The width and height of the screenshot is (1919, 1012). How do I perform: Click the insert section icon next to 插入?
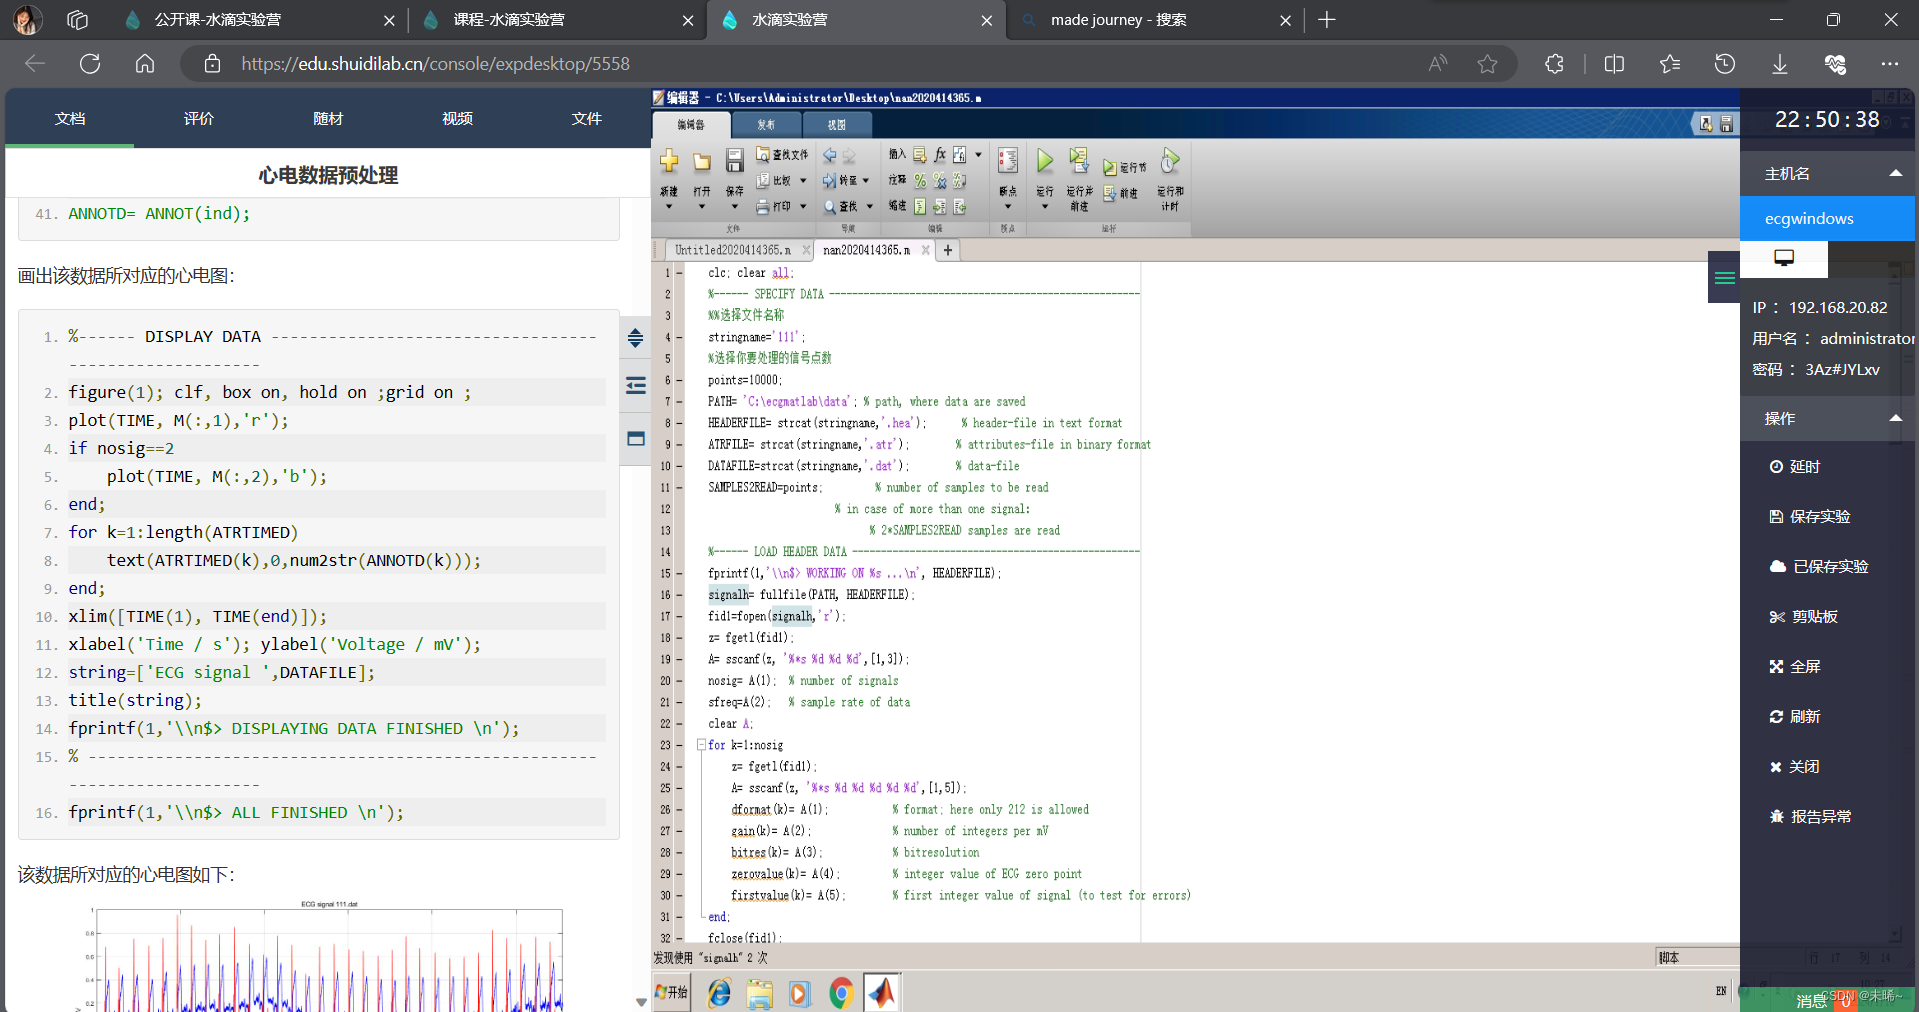coord(919,155)
